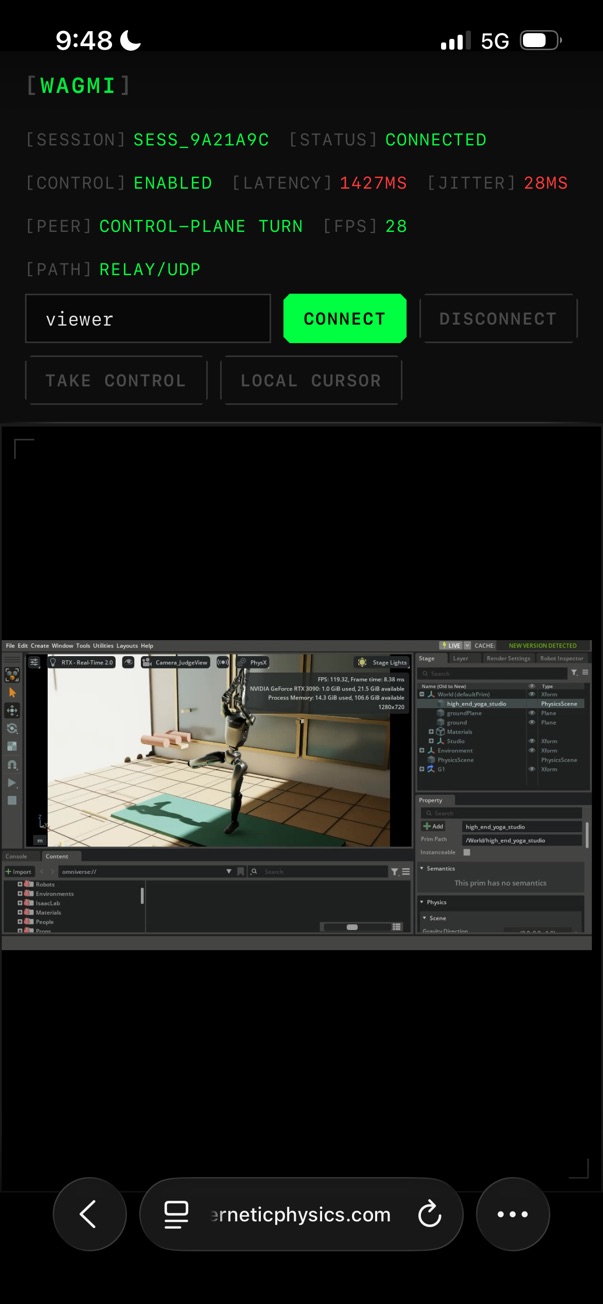
Task: Click the Stage filter funnel icon
Action: (x=574, y=672)
